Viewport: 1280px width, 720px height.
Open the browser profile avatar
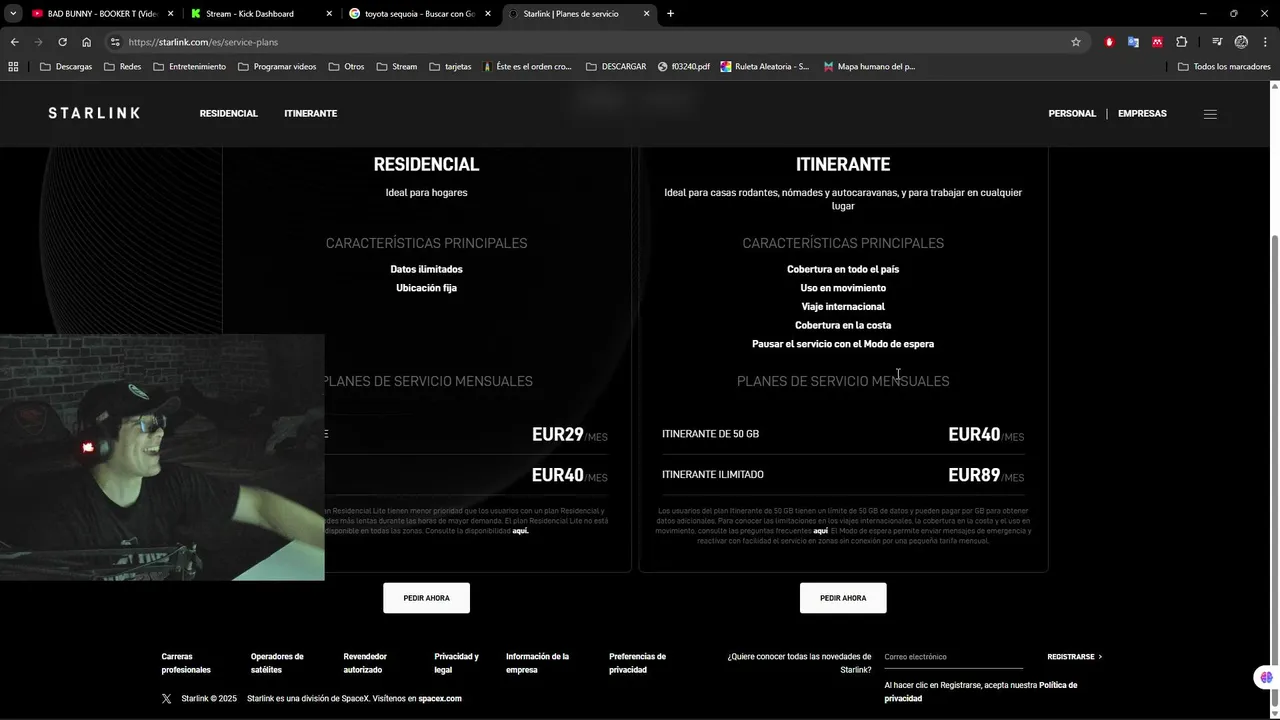pyautogui.click(x=1241, y=42)
